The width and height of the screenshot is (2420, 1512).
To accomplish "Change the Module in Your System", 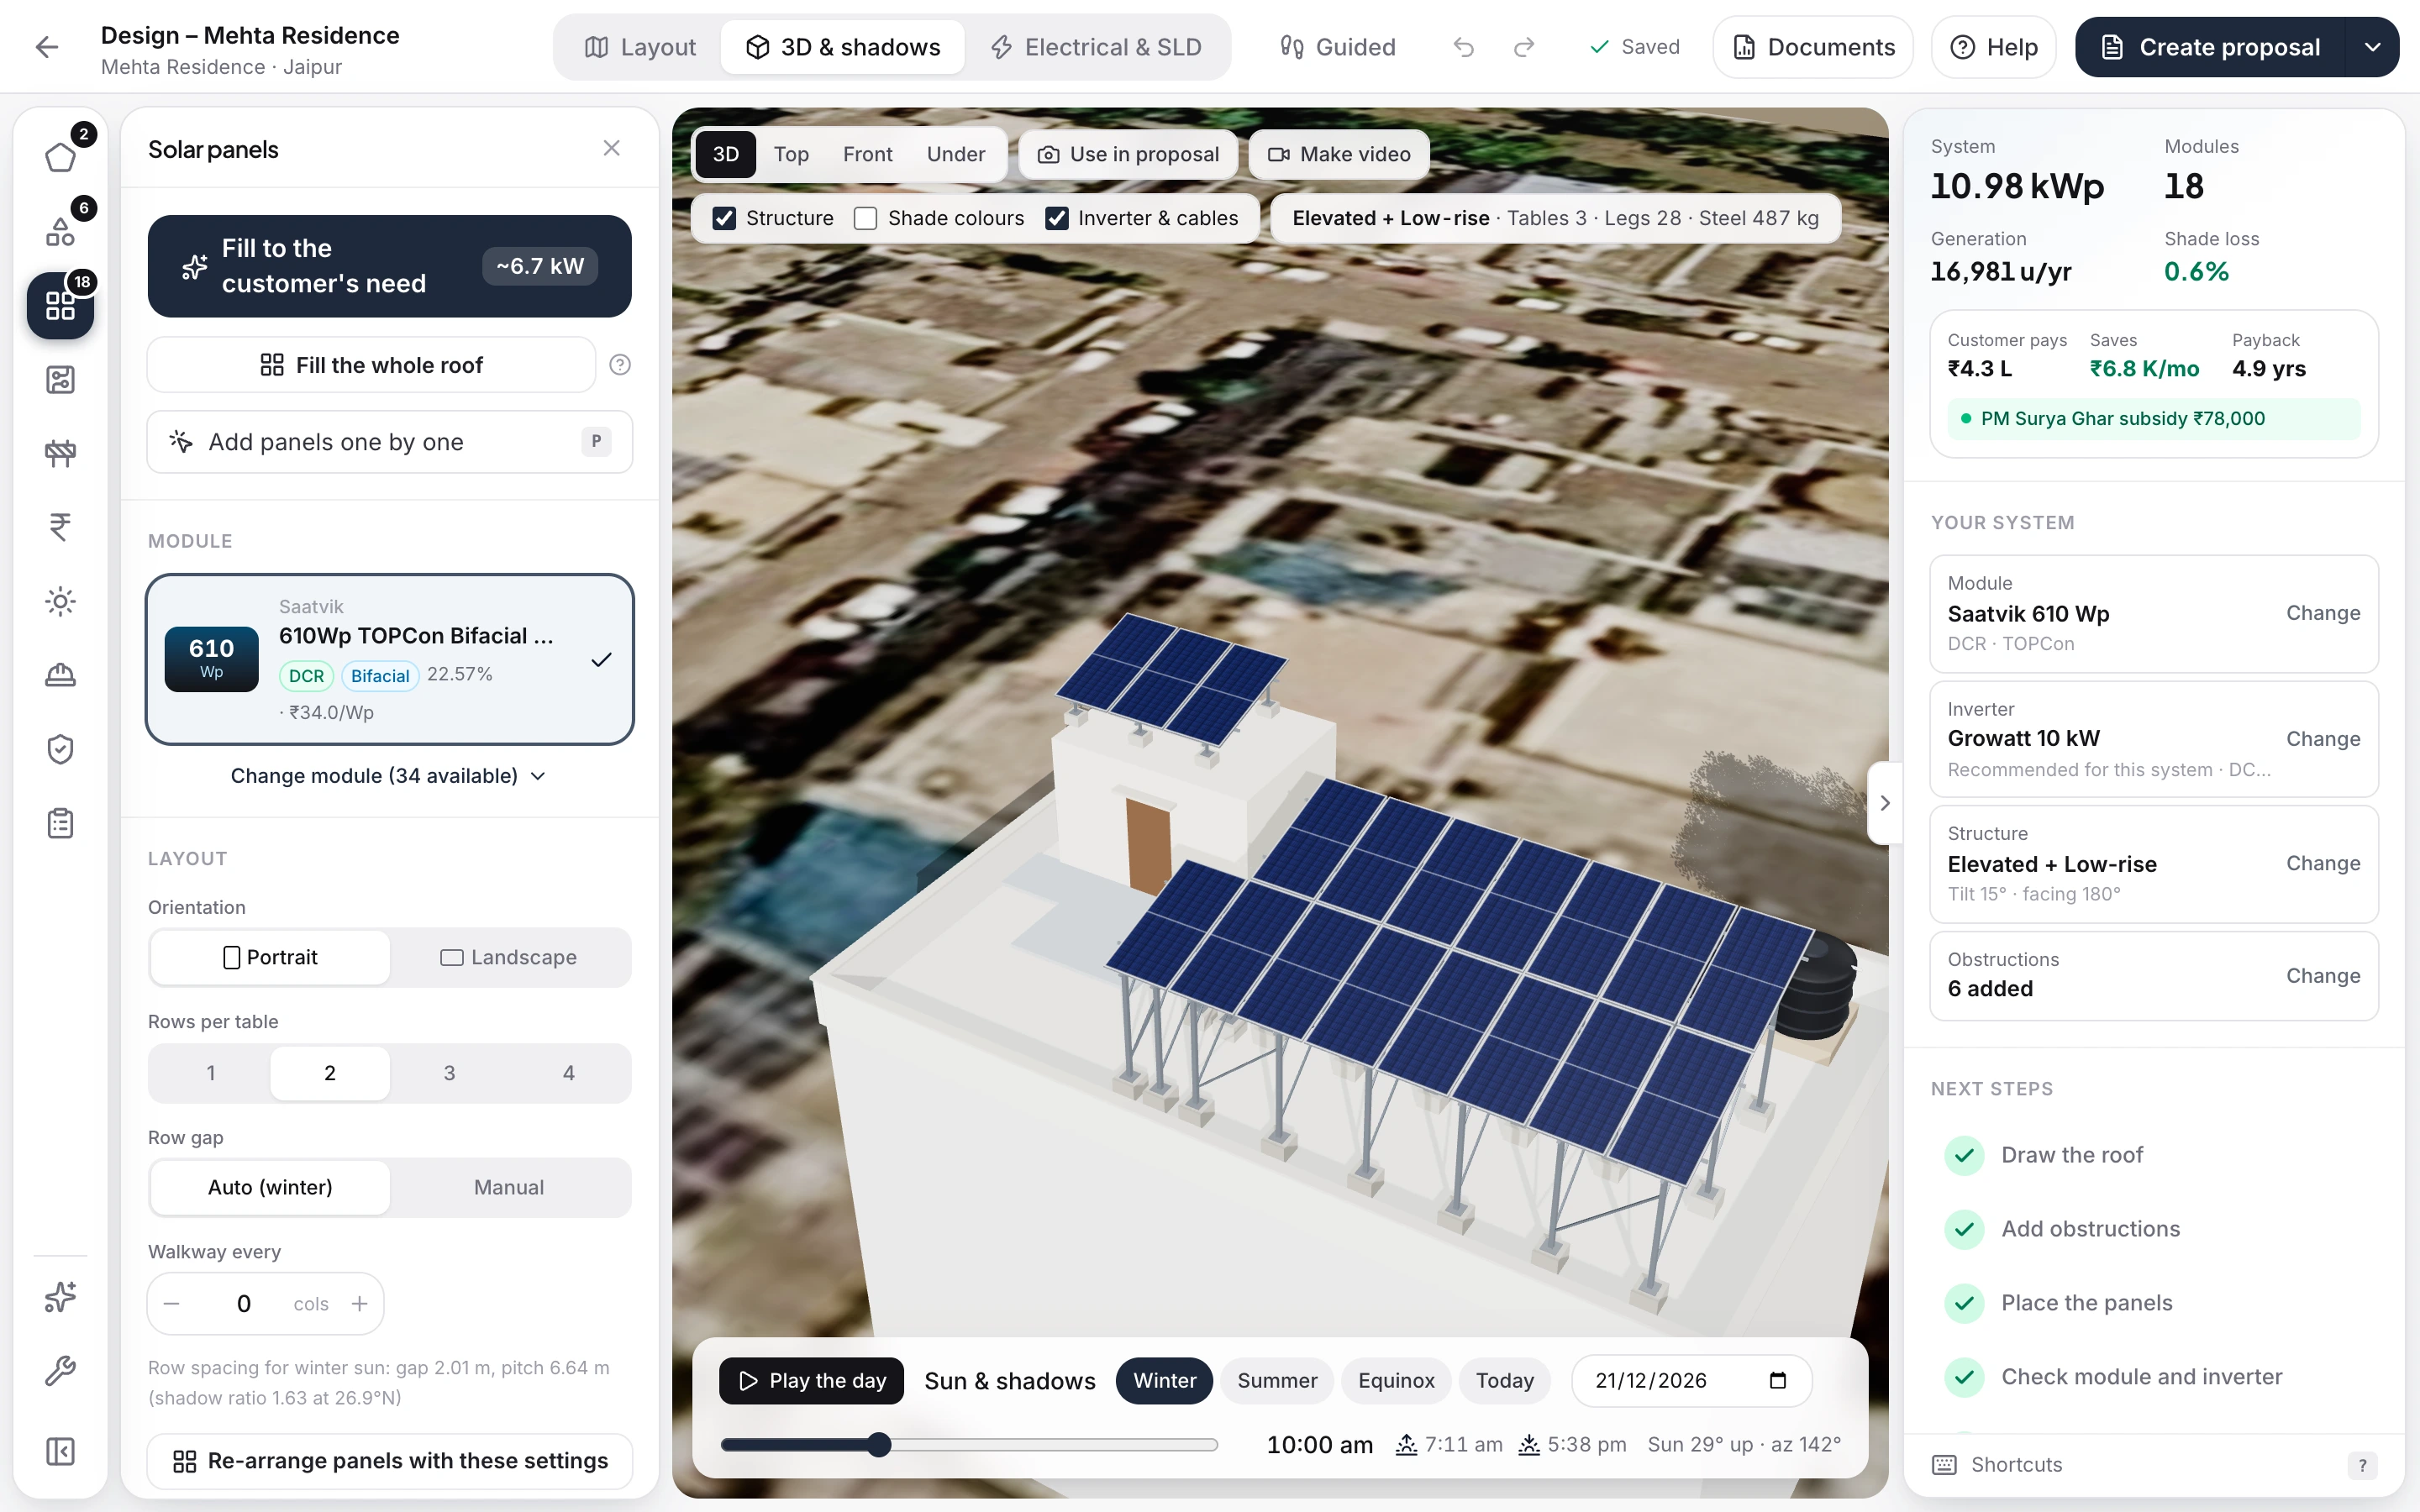I will pyautogui.click(x=2323, y=613).
